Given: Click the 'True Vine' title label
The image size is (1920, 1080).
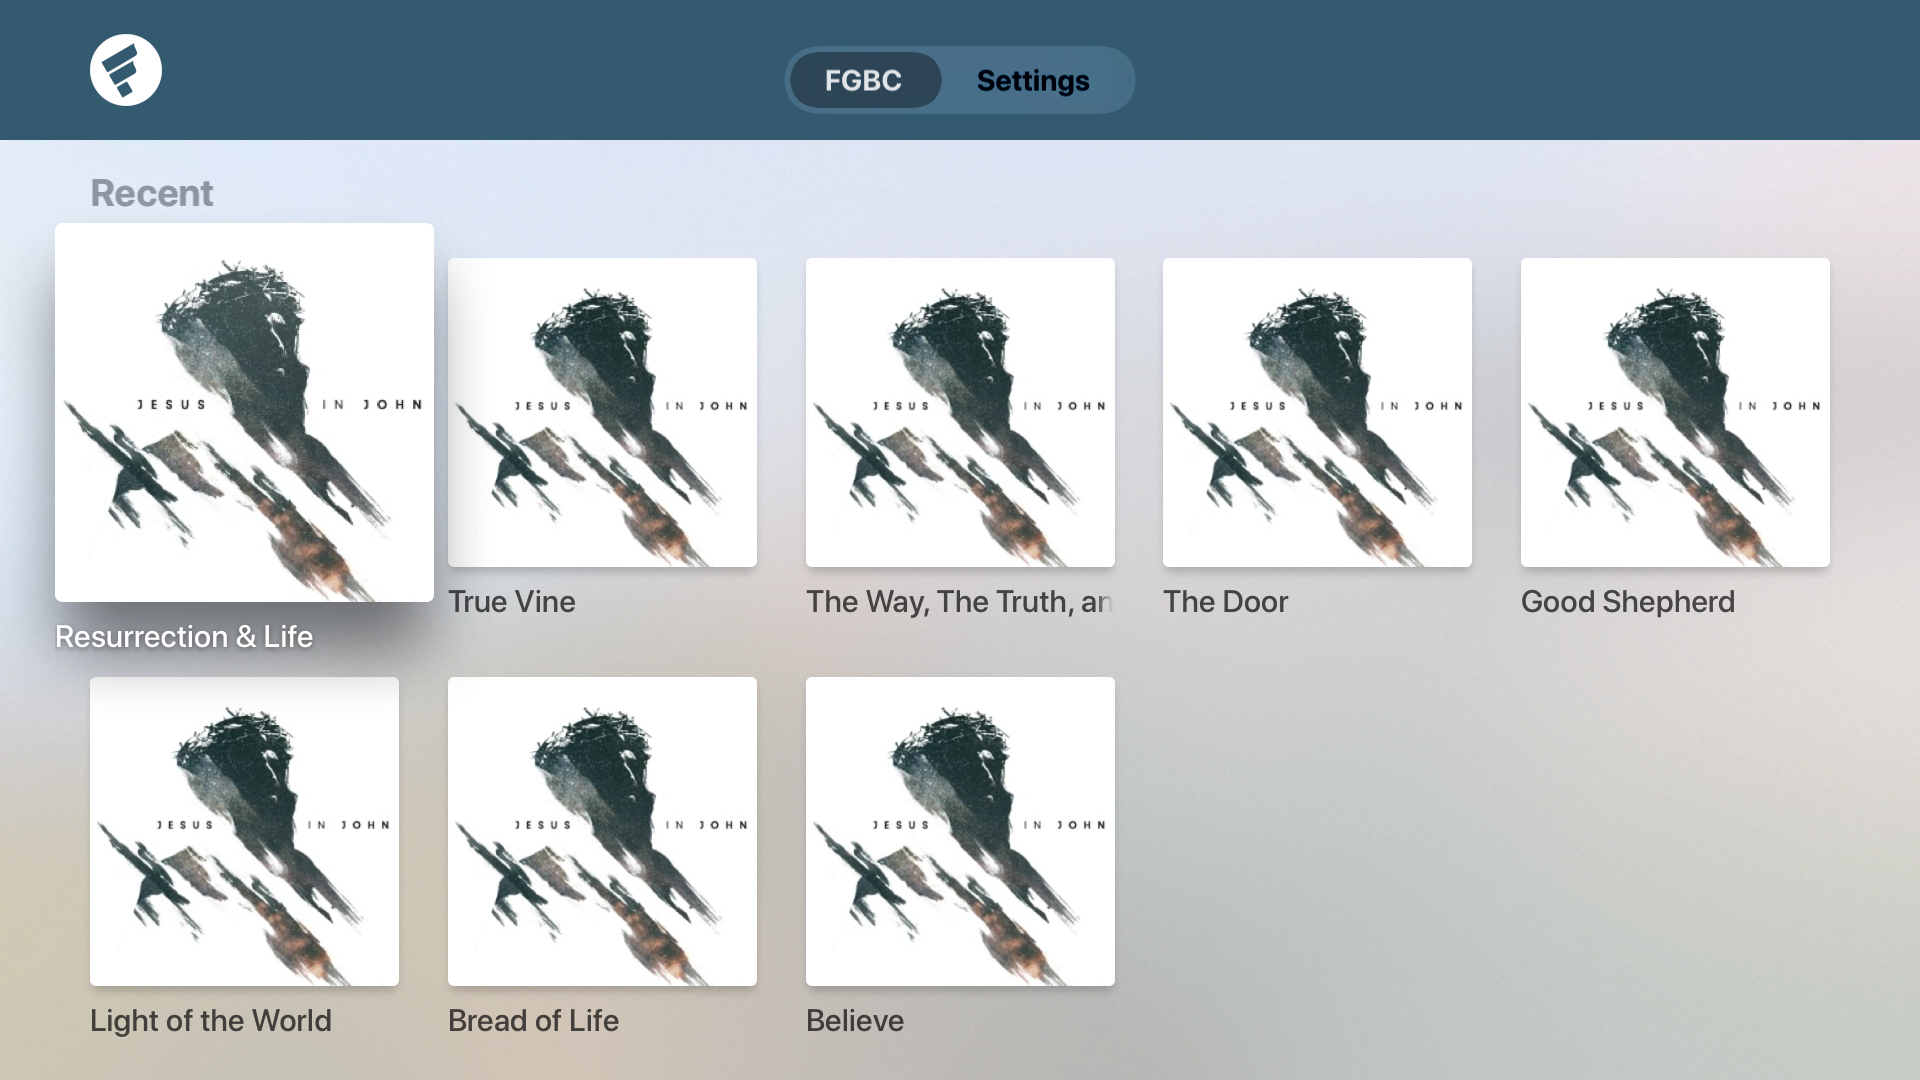Looking at the screenshot, I should tap(512, 602).
